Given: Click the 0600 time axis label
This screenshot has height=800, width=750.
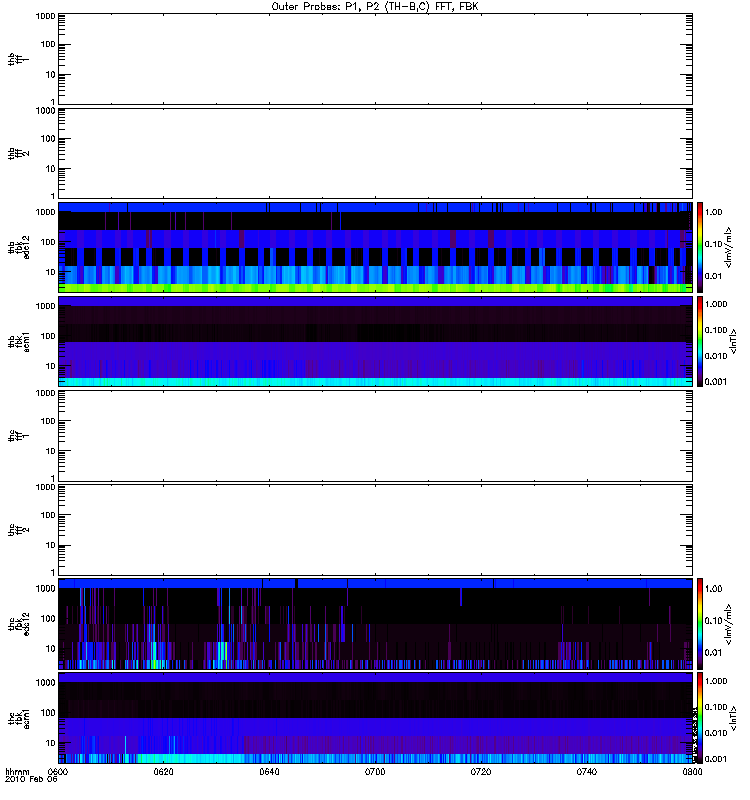Looking at the screenshot, I should coord(58,772).
